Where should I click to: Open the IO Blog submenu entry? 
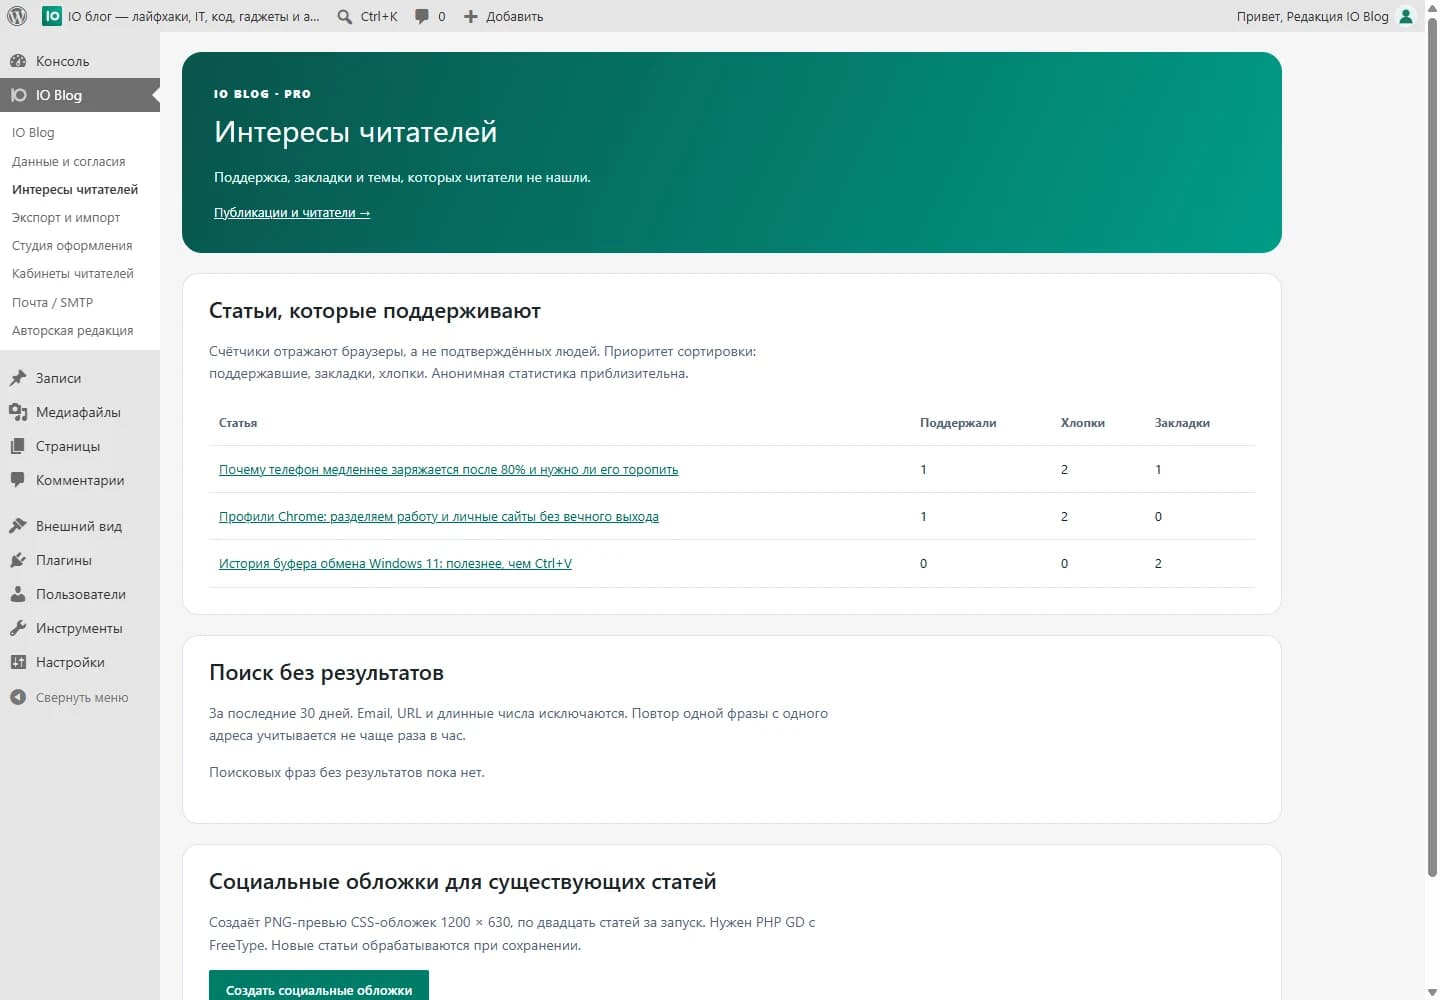point(33,132)
